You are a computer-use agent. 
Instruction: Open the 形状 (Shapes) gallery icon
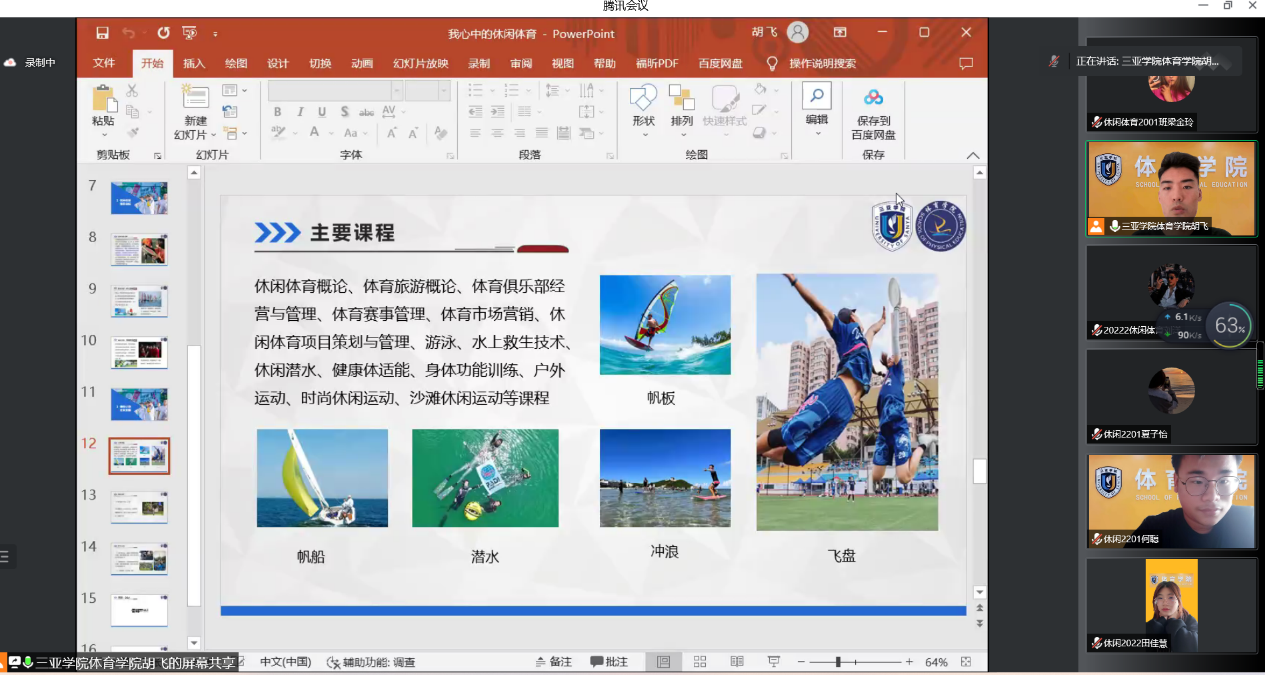tap(643, 97)
